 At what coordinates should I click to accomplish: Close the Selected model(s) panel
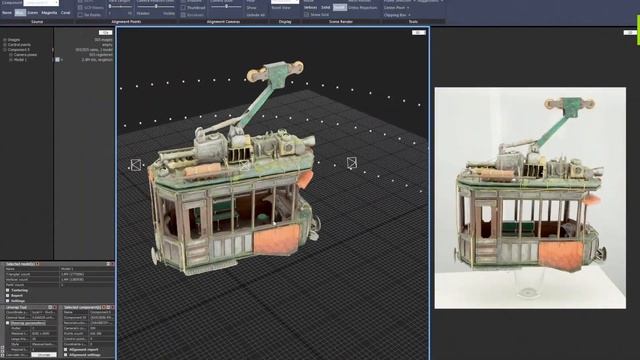click(x=113, y=264)
